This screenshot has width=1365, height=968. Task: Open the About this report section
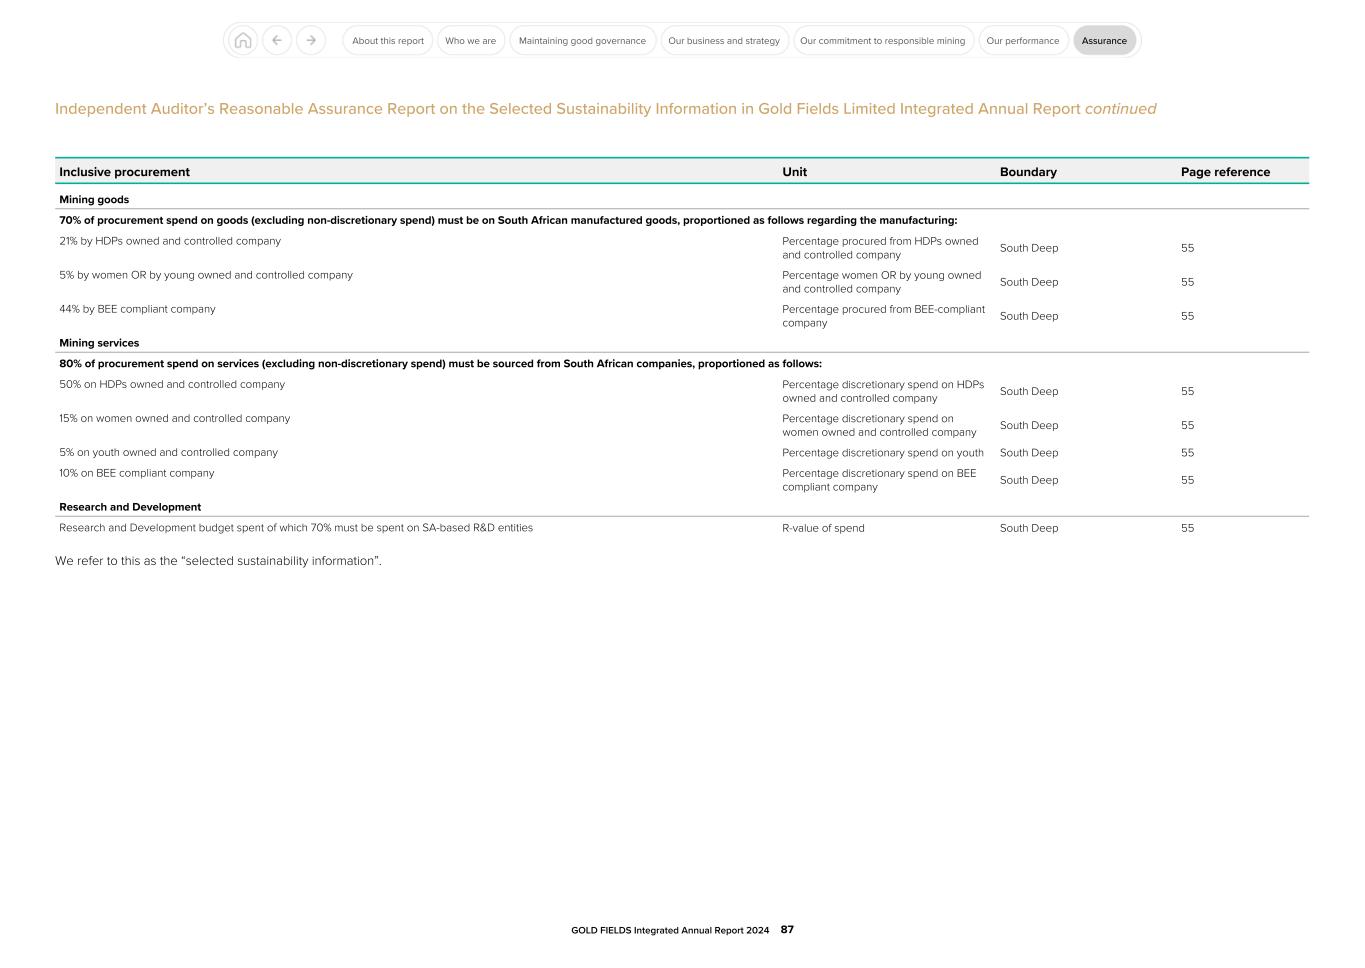click(387, 40)
